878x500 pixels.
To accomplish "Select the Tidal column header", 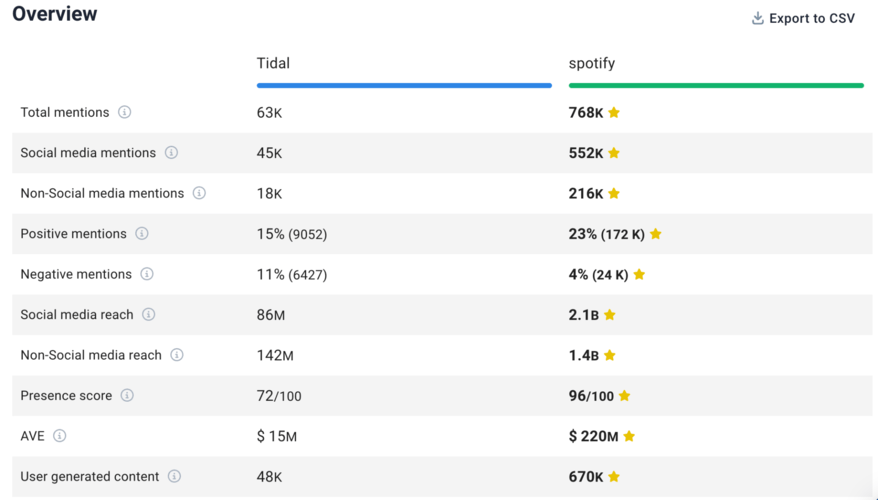I will pos(273,63).
